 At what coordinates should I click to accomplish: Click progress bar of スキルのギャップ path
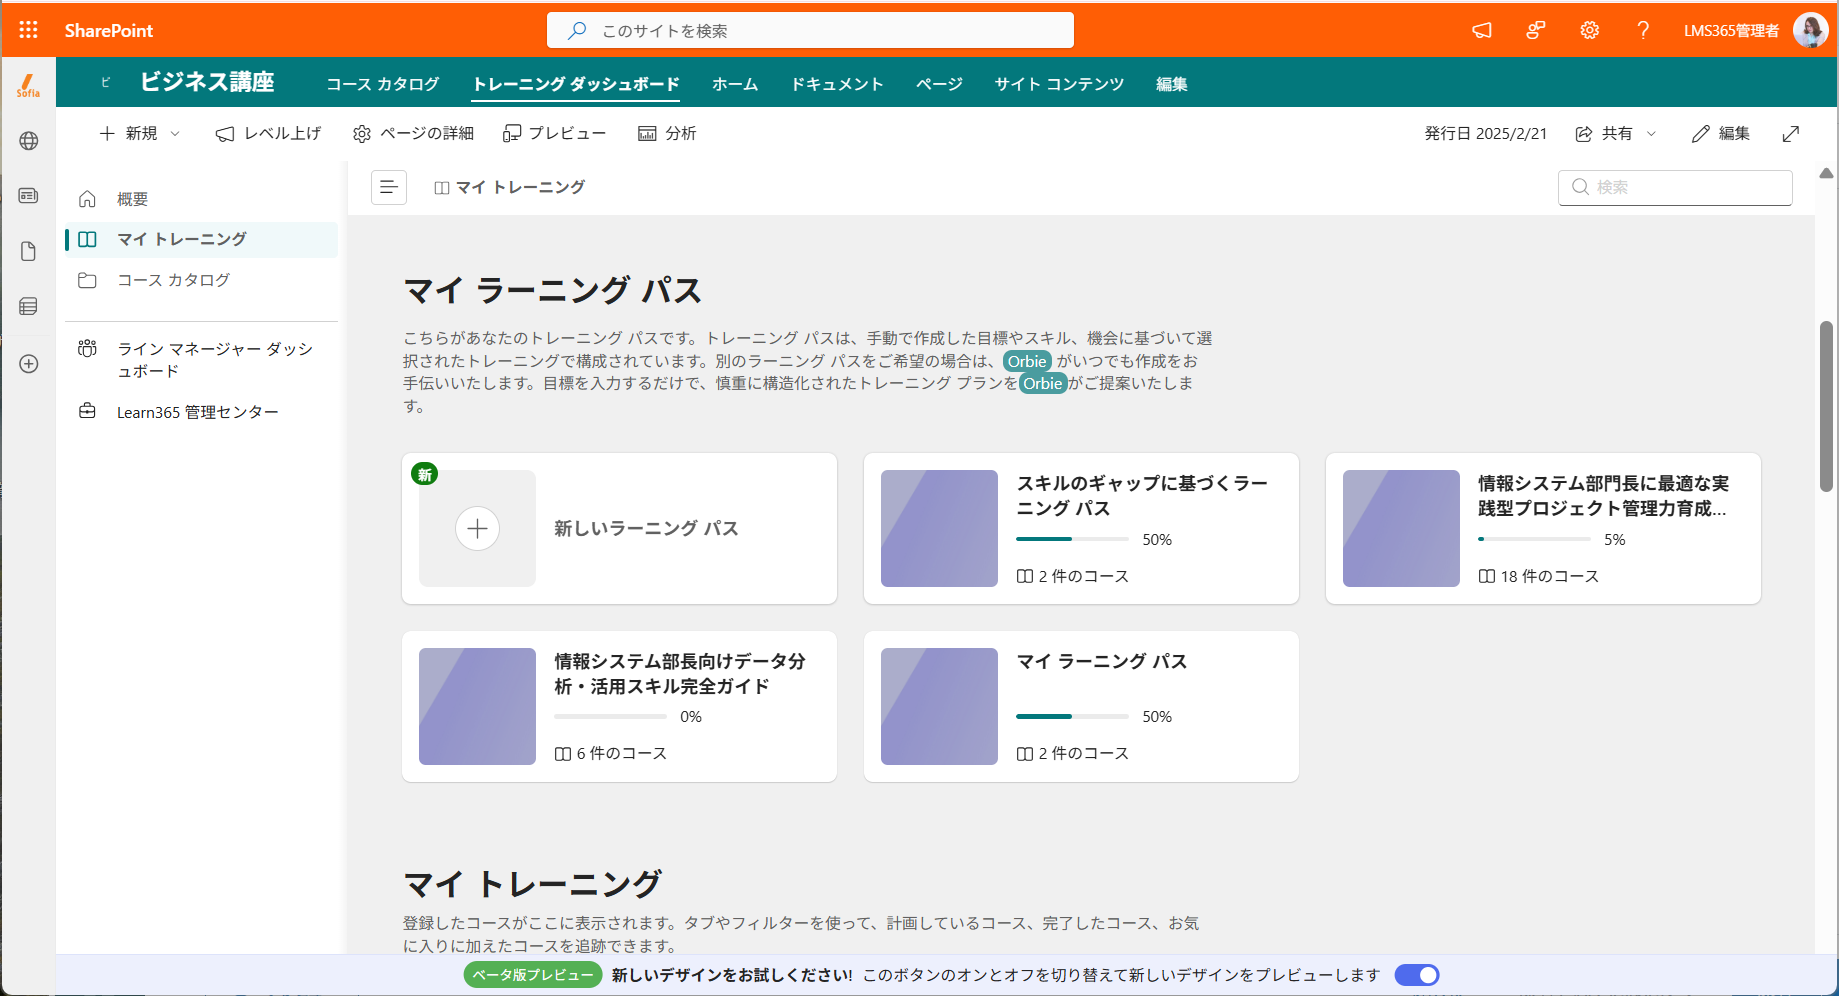[x=1073, y=539]
